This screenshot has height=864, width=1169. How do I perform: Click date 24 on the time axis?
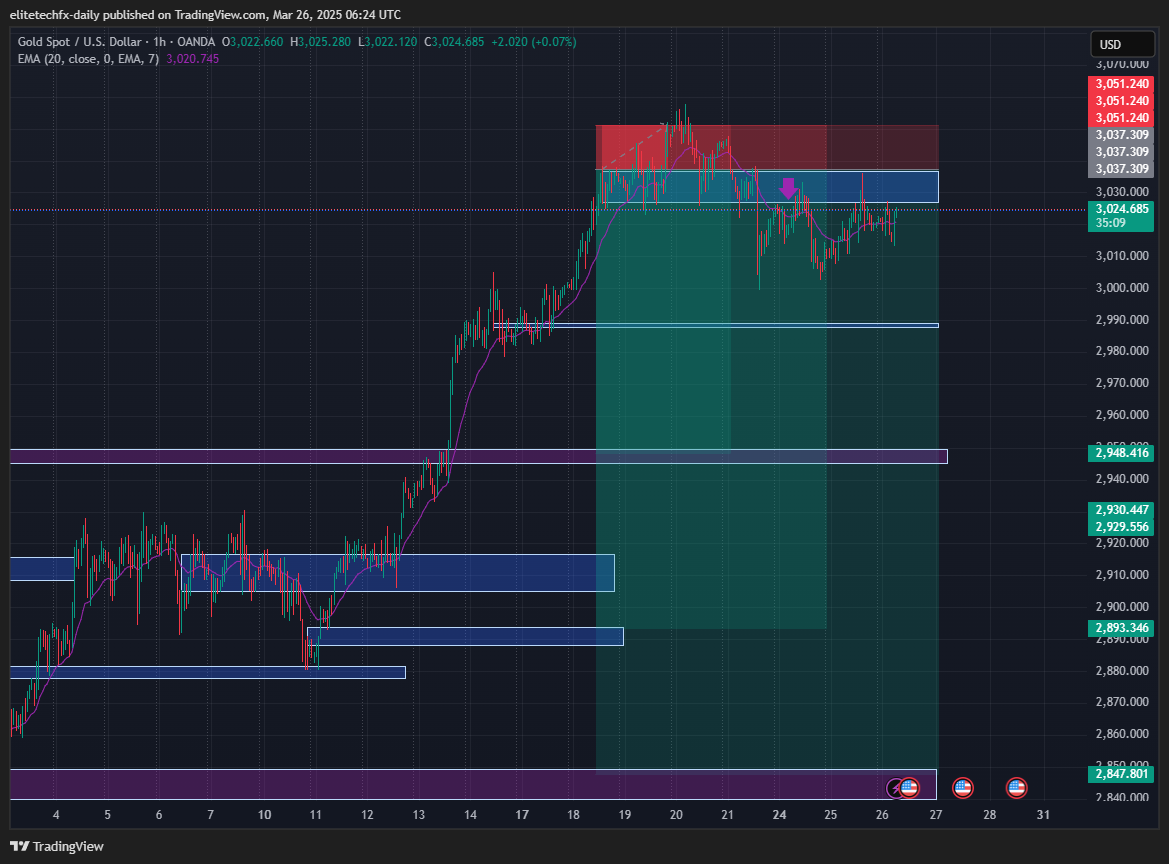coord(779,815)
